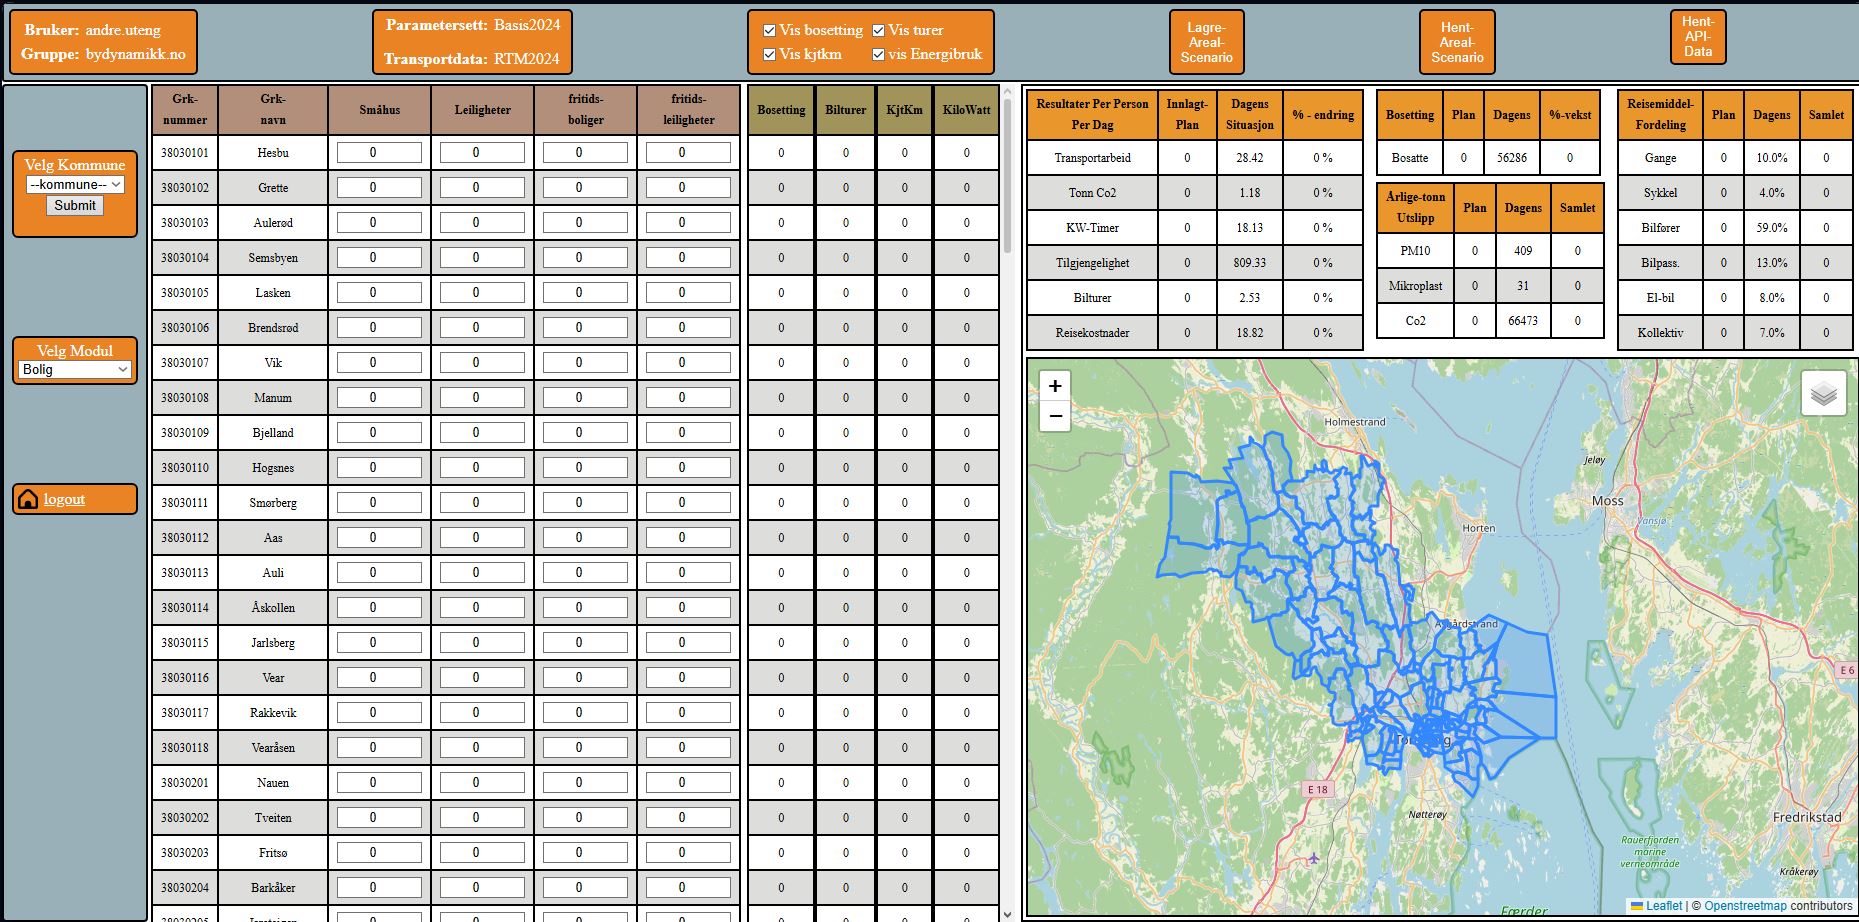Click the Ukraine flag icon beside Leaflet
Screen dimensions: 1859x922
pos(1637,906)
